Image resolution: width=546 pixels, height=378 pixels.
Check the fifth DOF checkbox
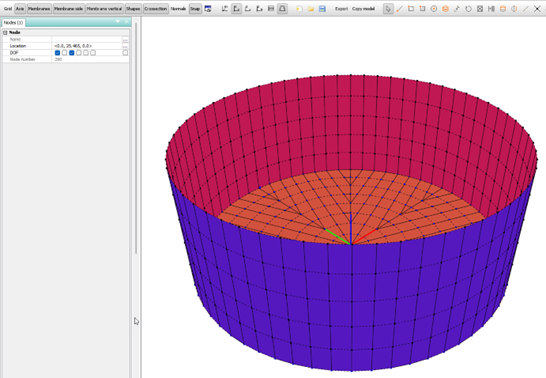pos(86,53)
